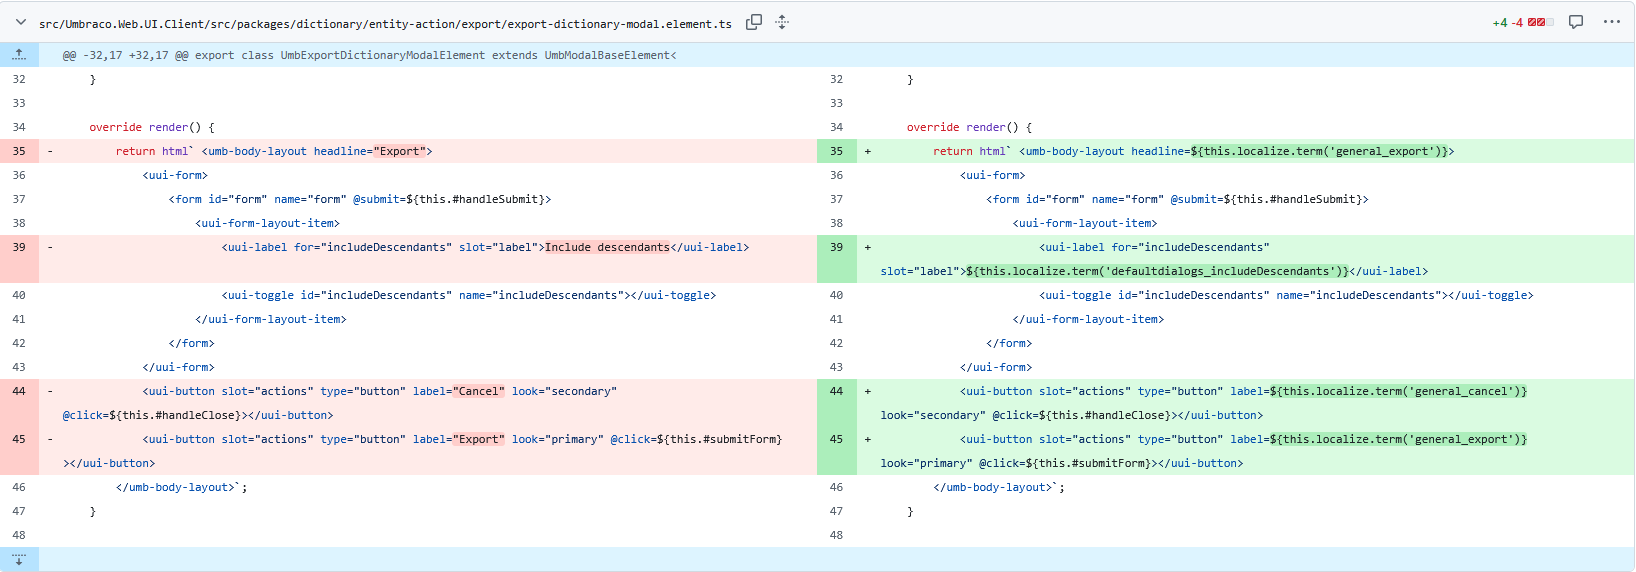1636x572 pixels.
Task: Copy the file path to clipboard
Action: (x=754, y=22)
